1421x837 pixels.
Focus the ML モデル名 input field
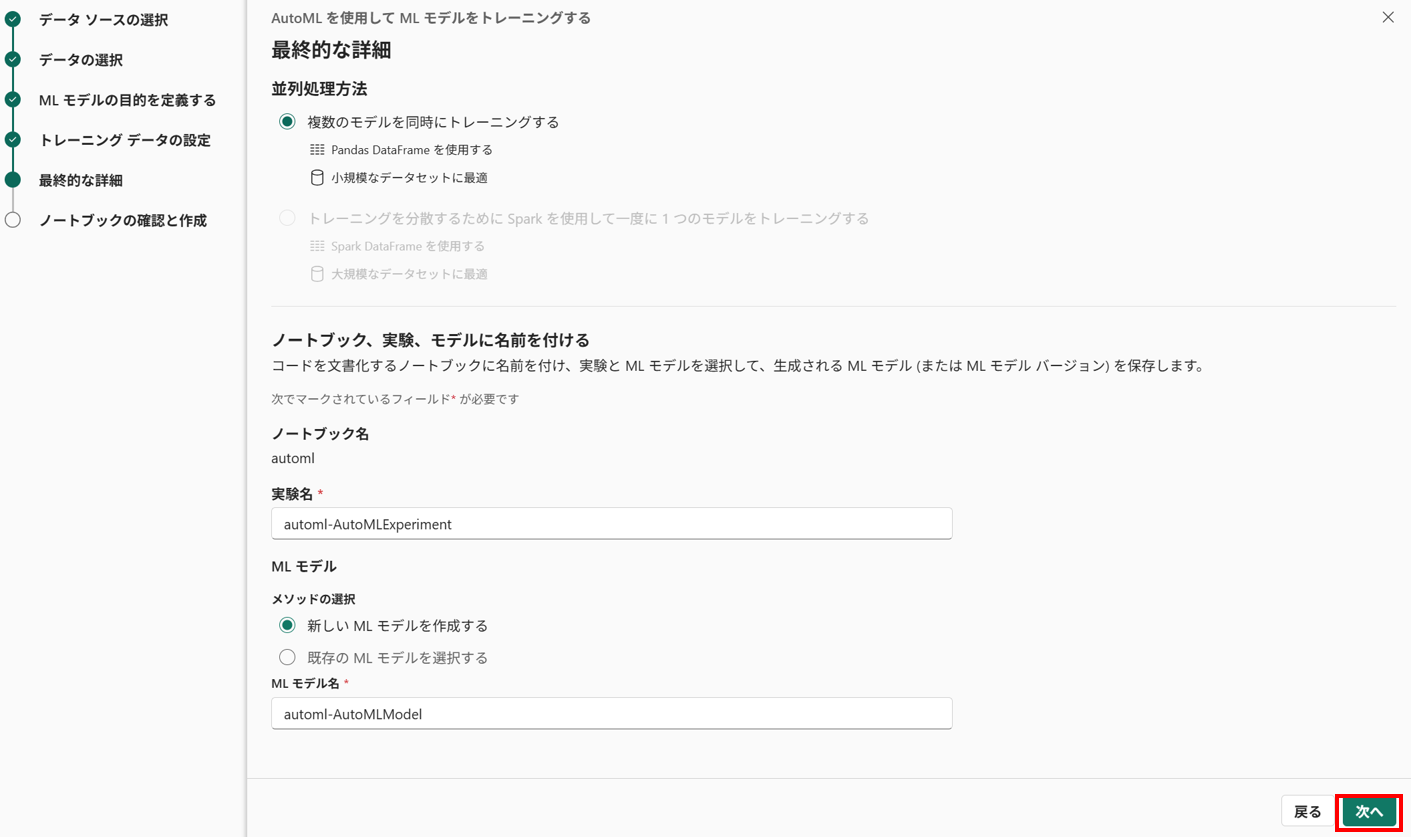612,713
